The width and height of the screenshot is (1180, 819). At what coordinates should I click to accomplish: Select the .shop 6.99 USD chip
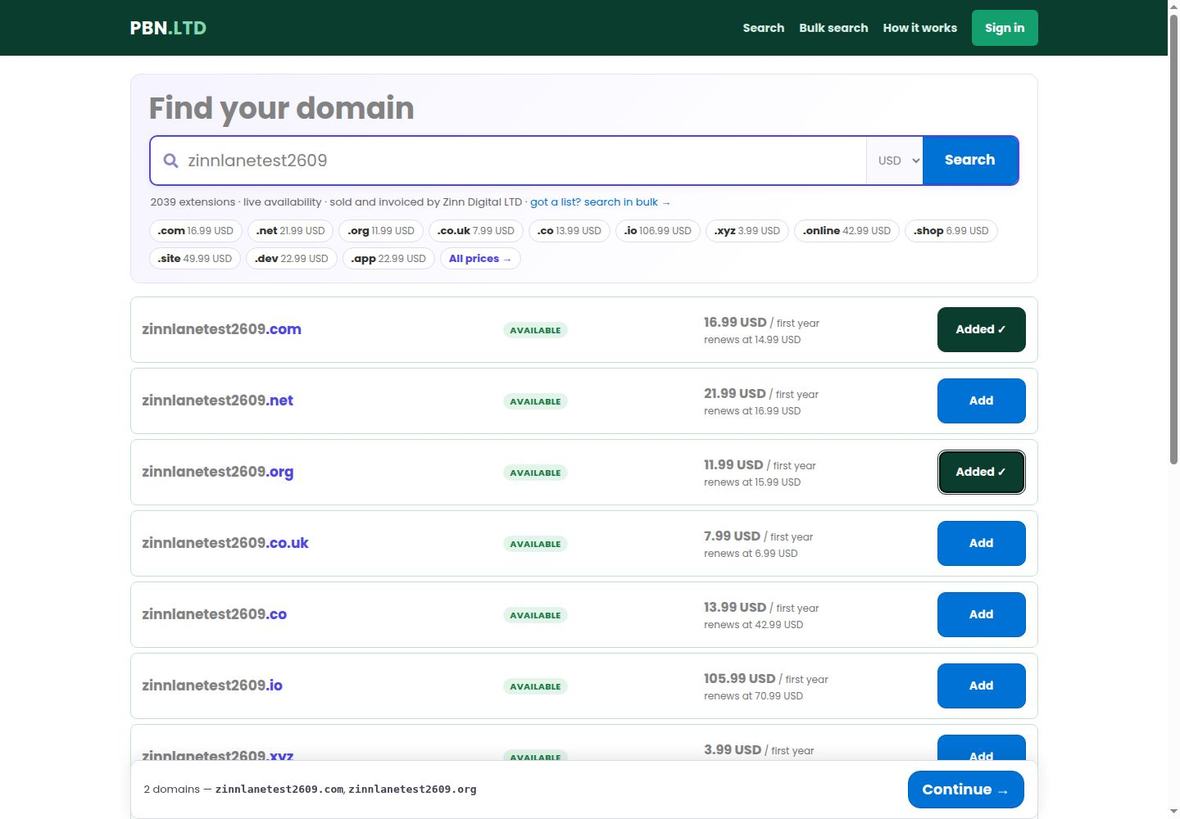[x=951, y=230]
